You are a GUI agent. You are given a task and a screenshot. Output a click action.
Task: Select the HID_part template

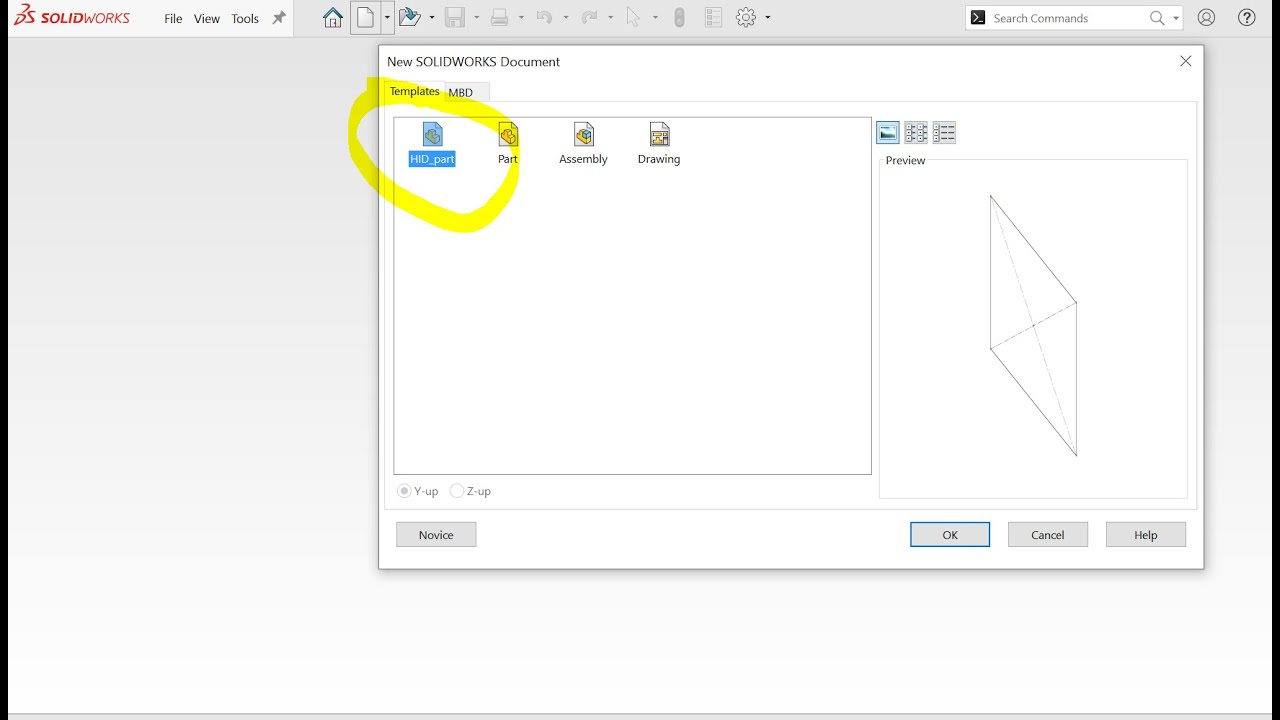pyautogui.click(x=432, y=144)
